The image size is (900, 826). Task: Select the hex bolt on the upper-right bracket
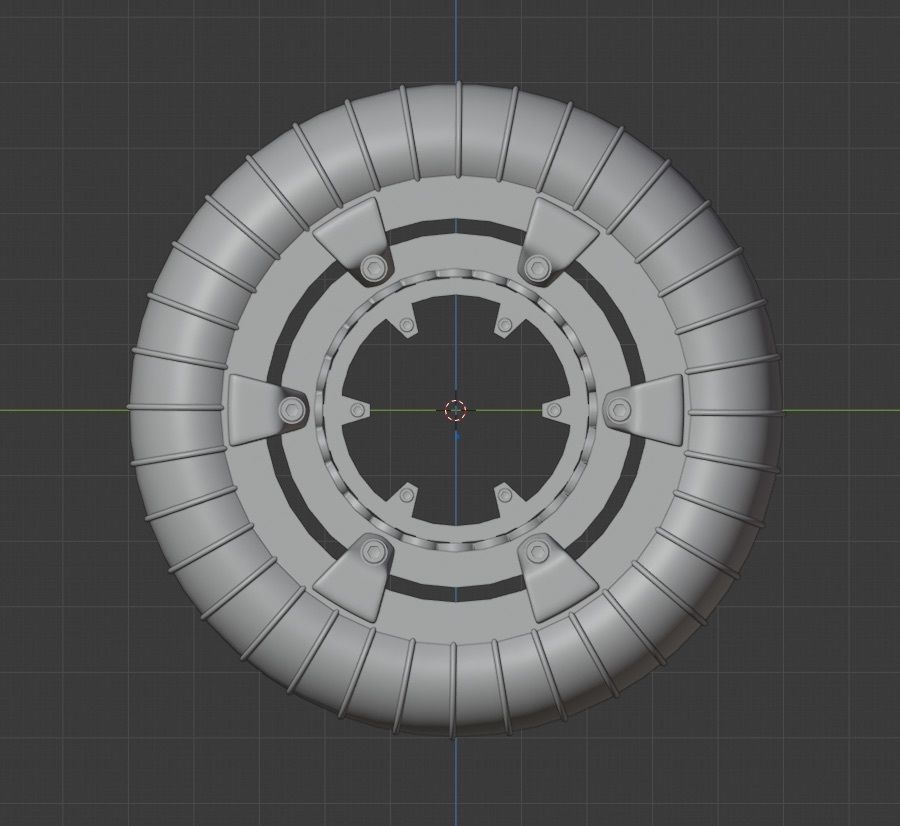[x=538, y=267]
